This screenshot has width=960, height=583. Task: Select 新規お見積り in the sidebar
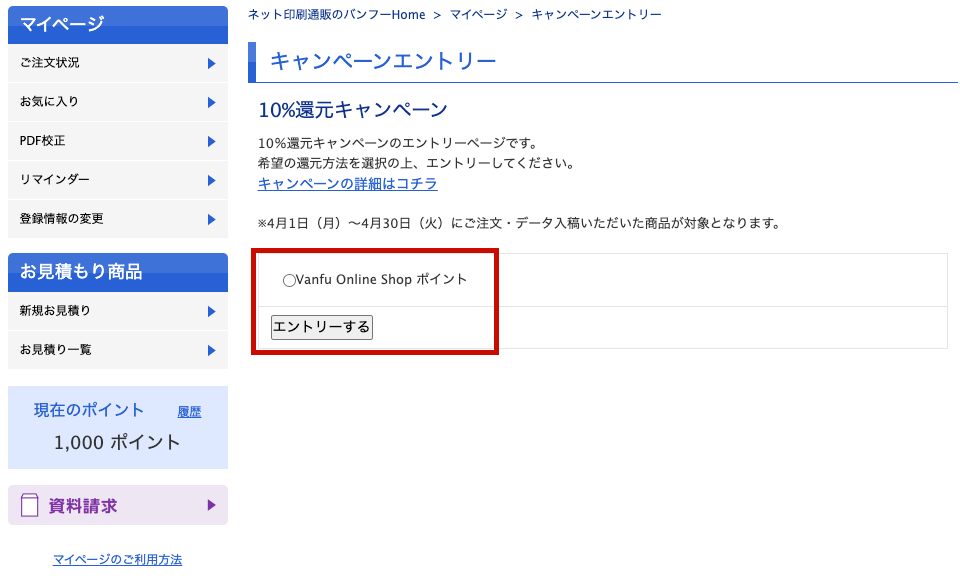[118, 311]
